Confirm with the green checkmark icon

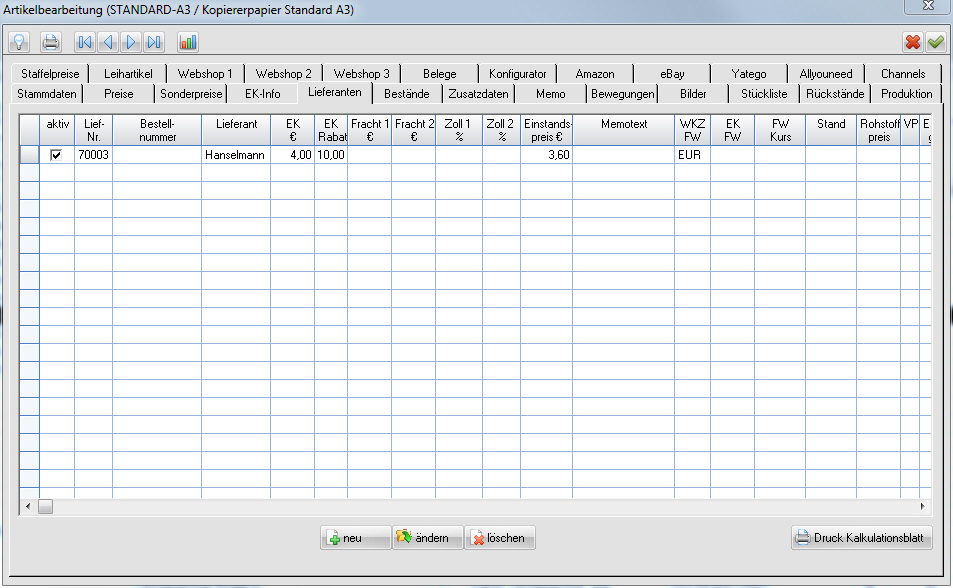click(935, 42)
